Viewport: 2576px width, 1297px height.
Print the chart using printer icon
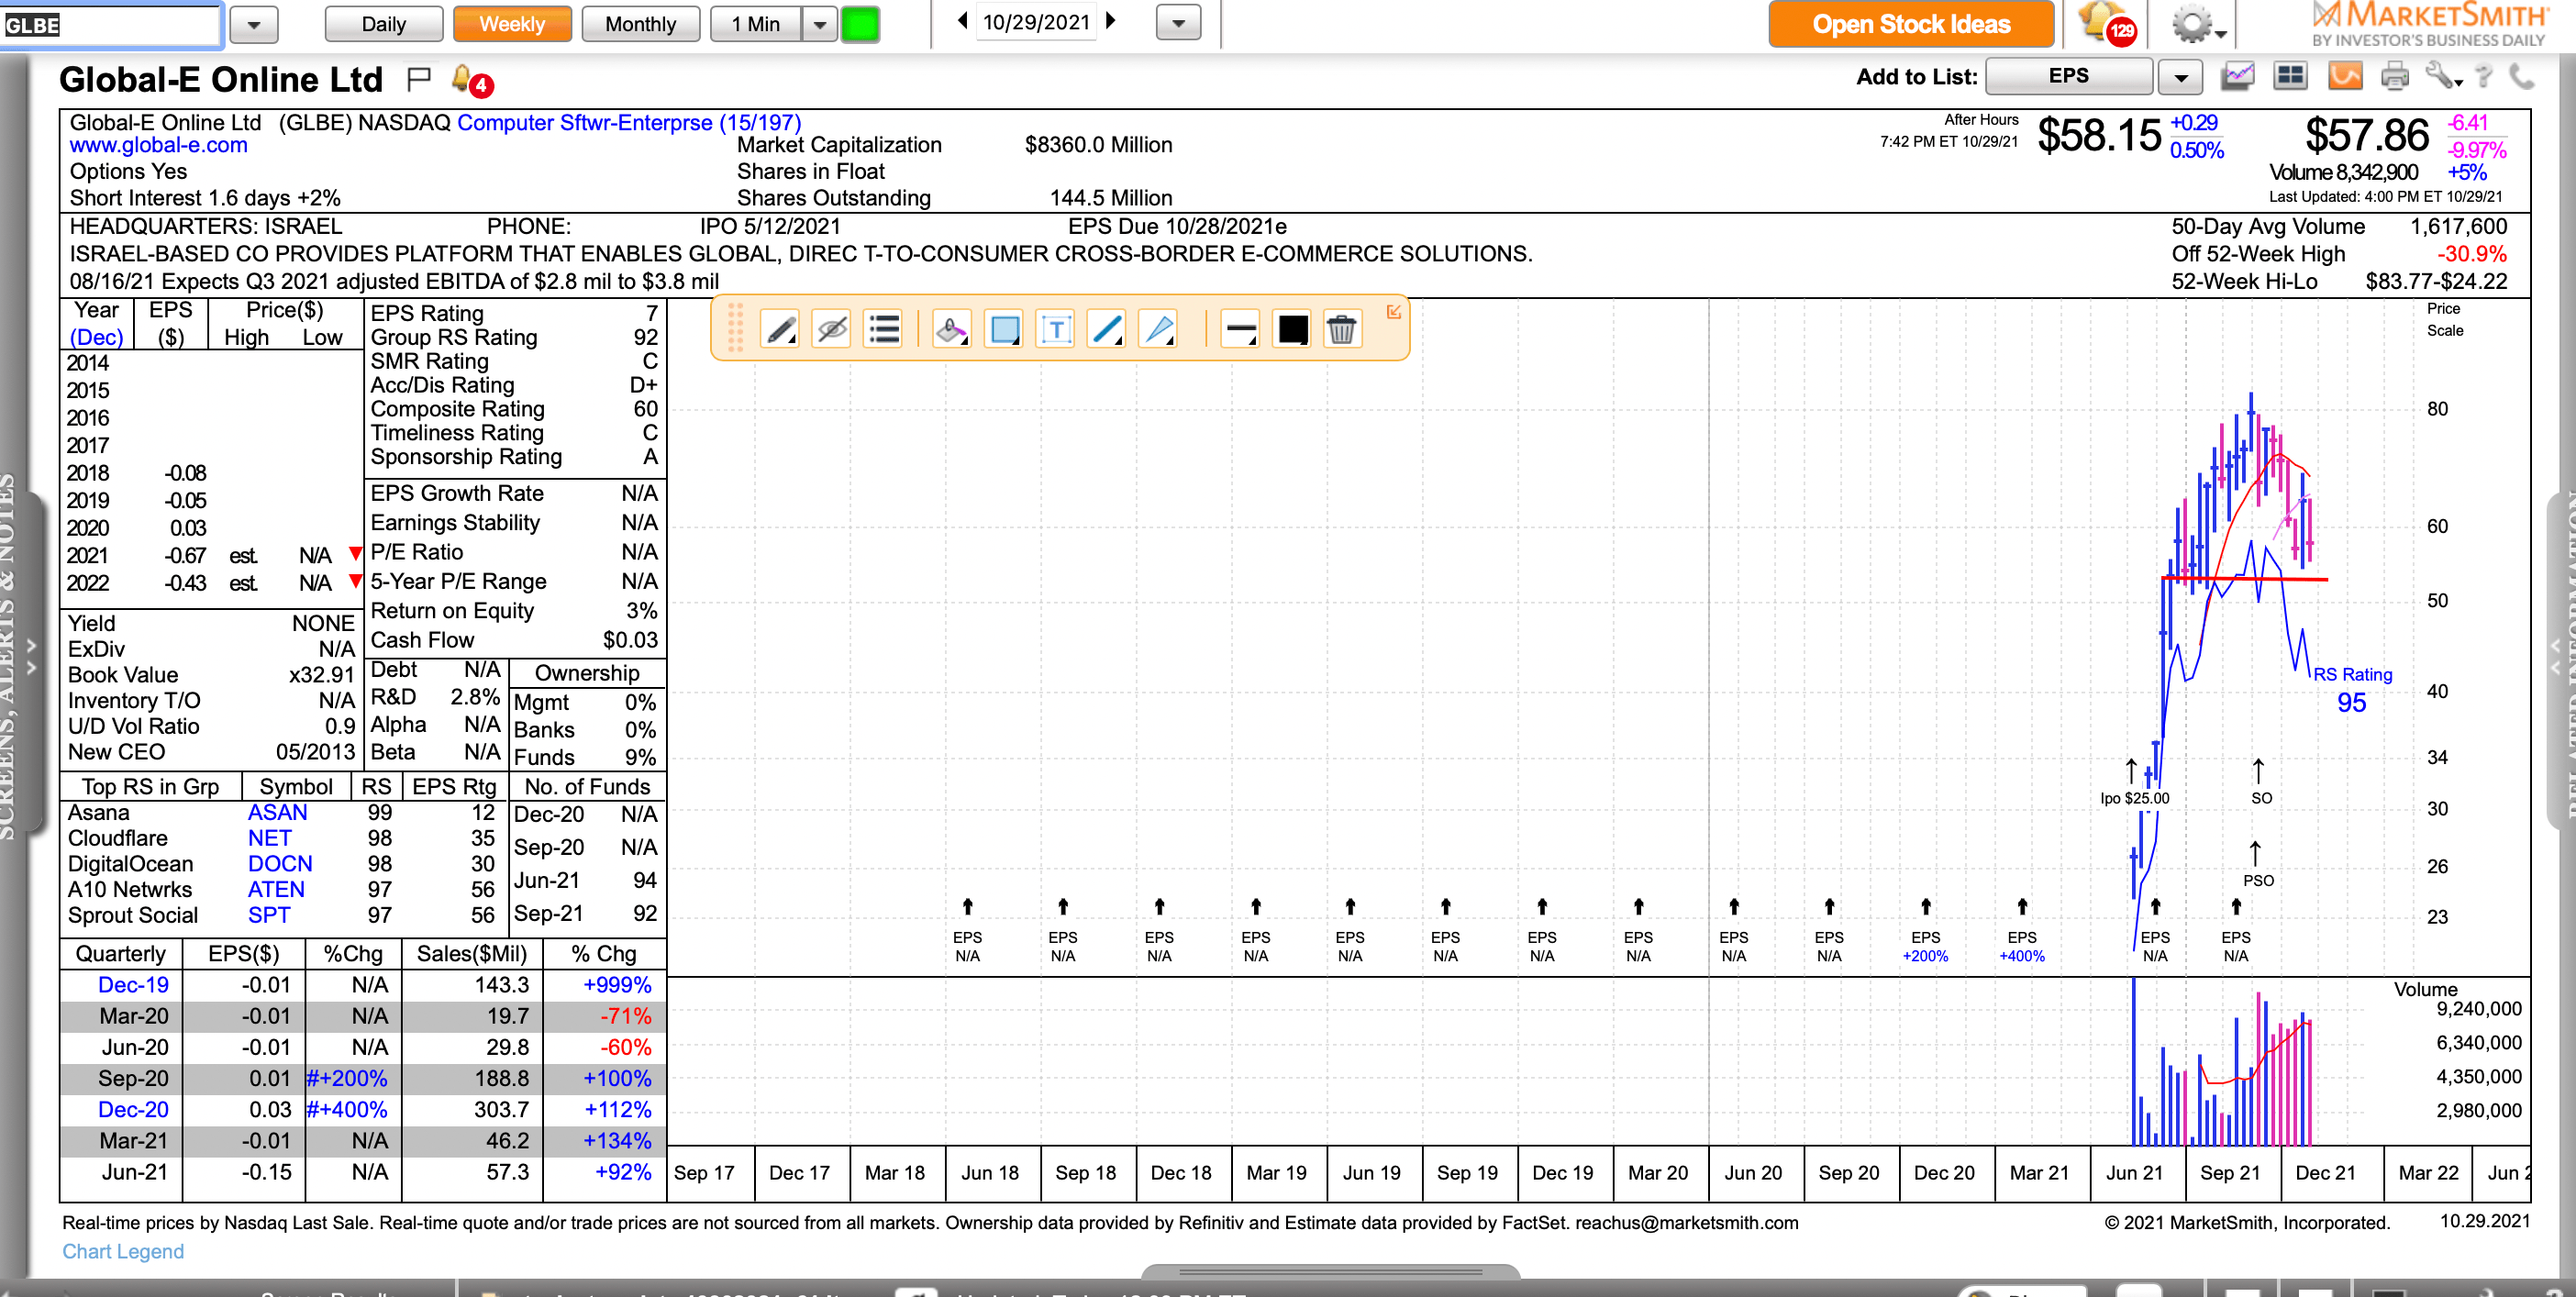click(x=2394, y=76)
